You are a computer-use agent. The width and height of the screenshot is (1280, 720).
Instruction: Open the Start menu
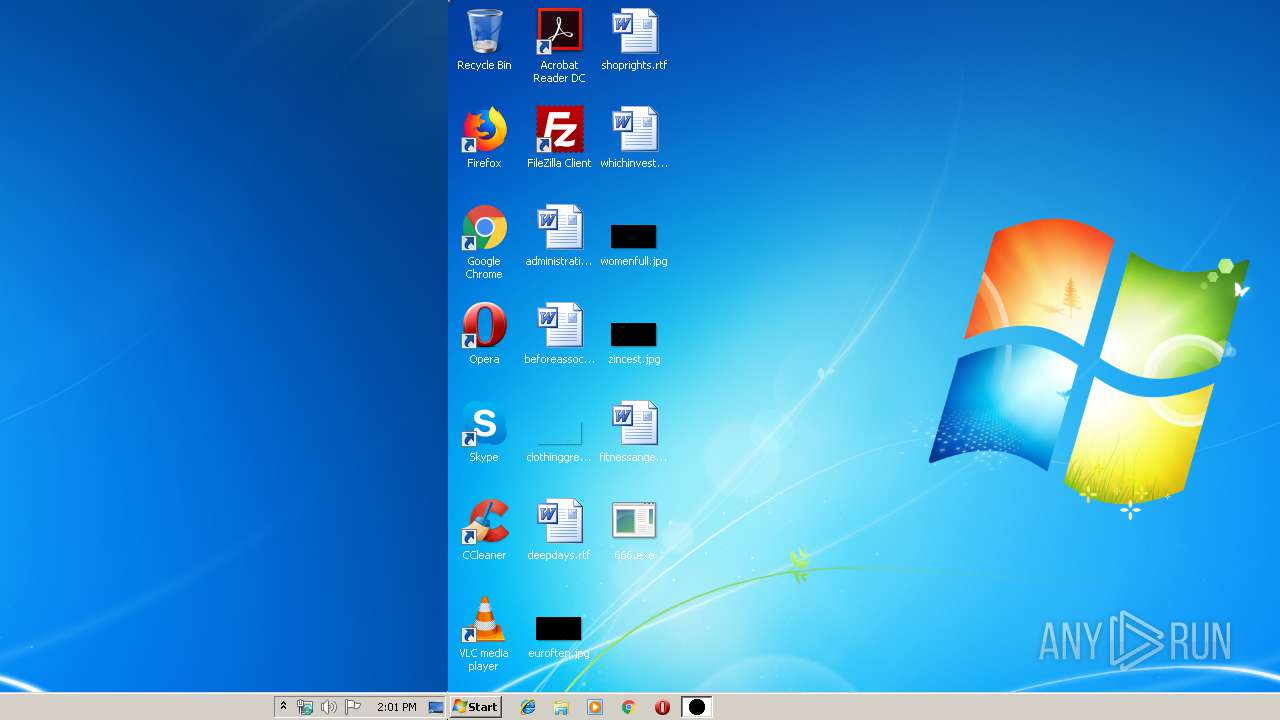click(475, 707)
